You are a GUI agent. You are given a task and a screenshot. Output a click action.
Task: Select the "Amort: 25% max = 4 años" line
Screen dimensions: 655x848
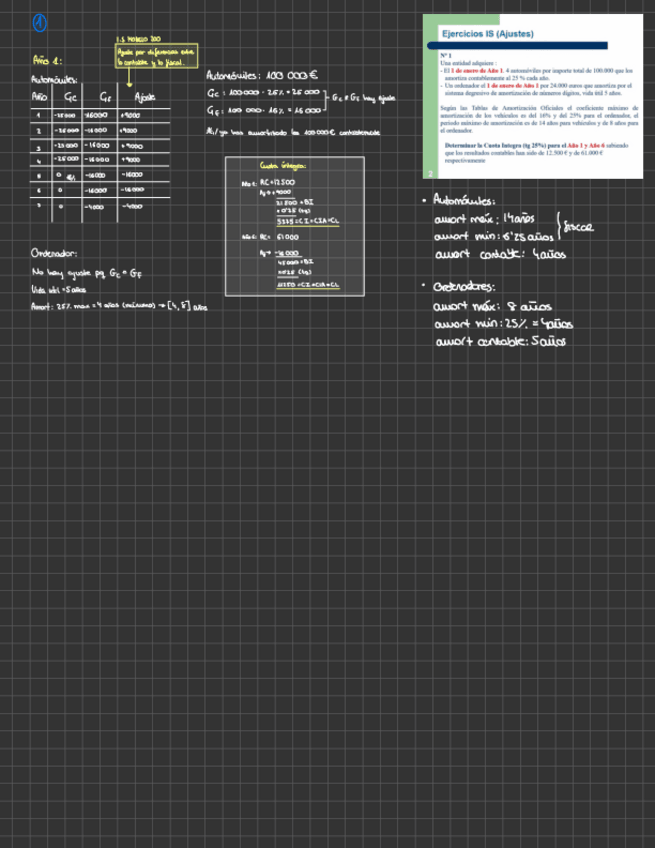(x=119, y=307)
